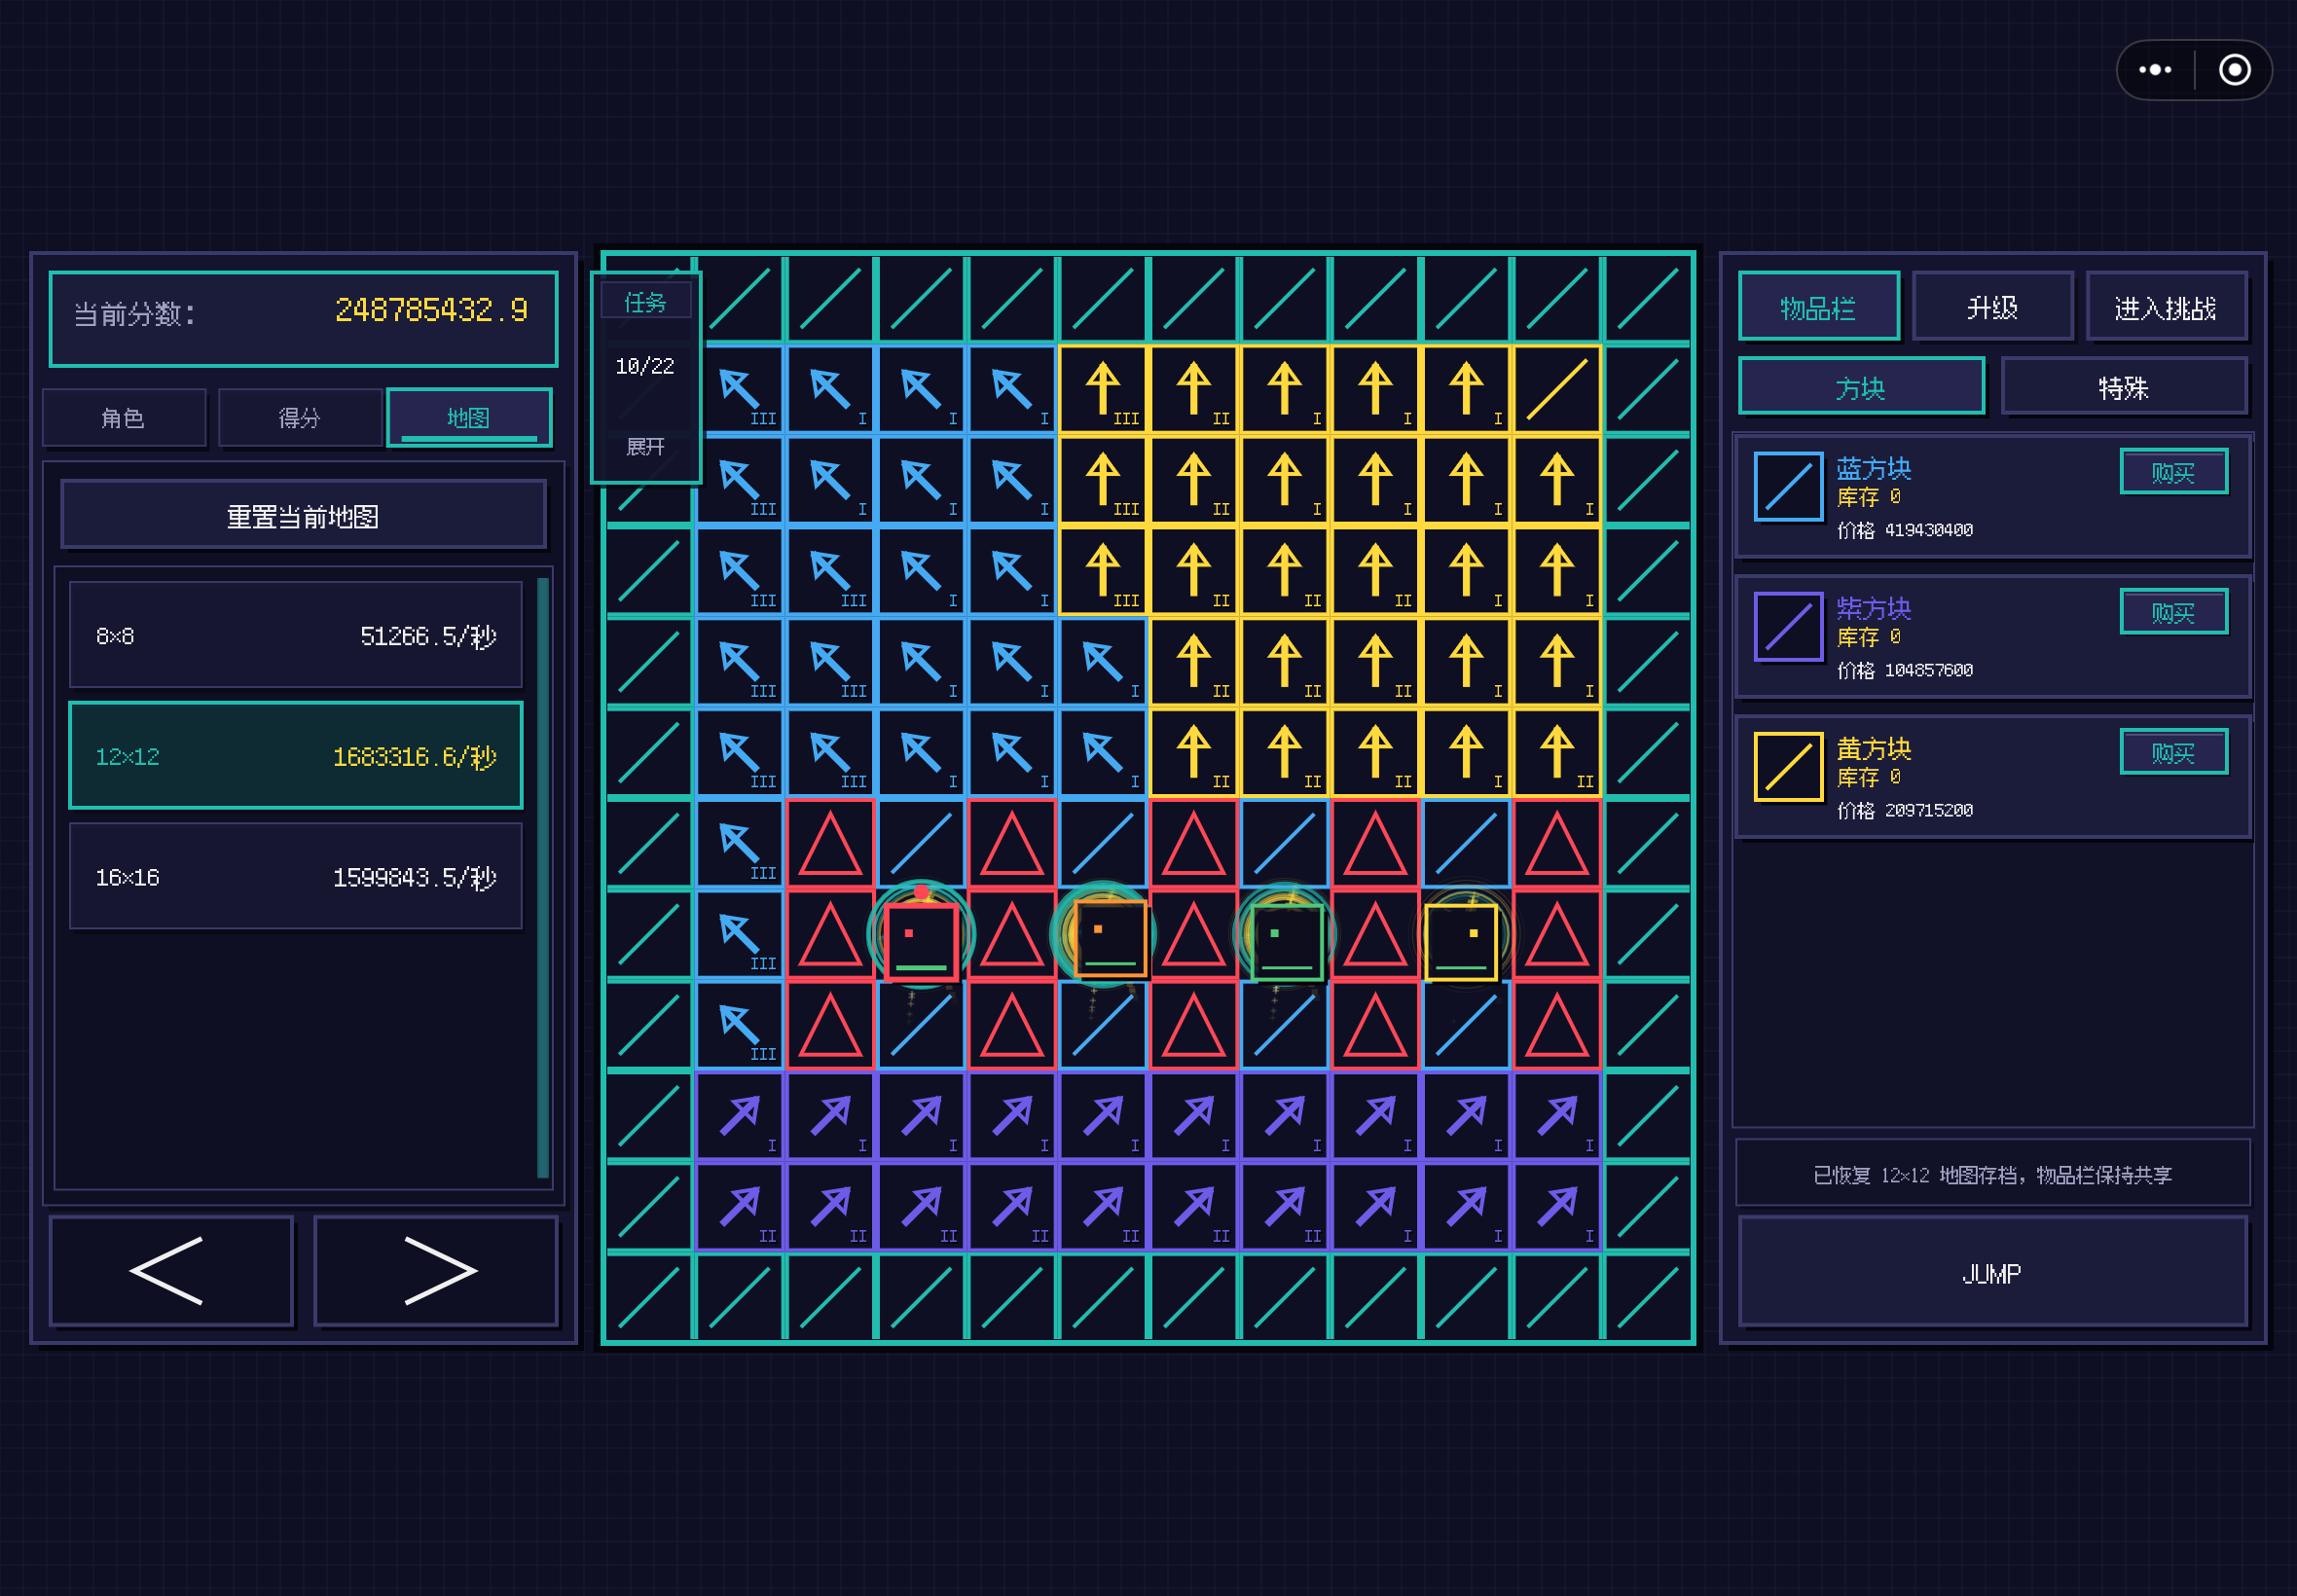
Task: Click the map list vertical scrollbar
Action: point(543,878)
